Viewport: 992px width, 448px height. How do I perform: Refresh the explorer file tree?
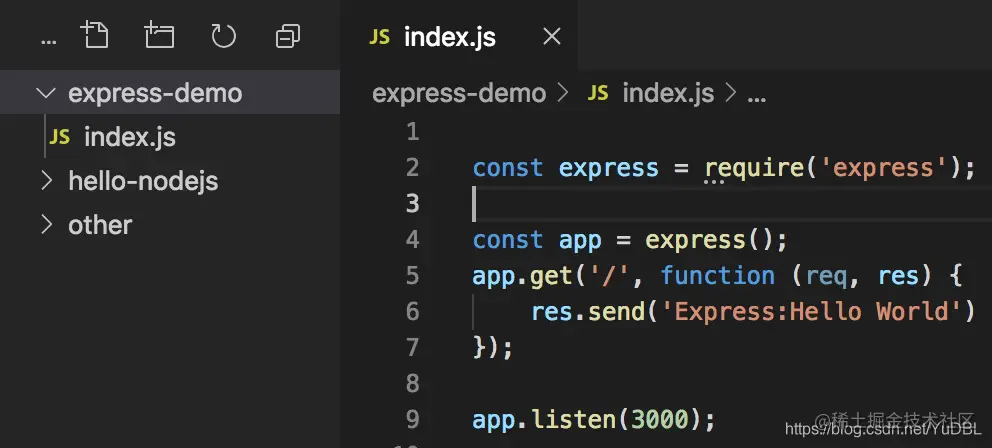click(x=223, y=36)
